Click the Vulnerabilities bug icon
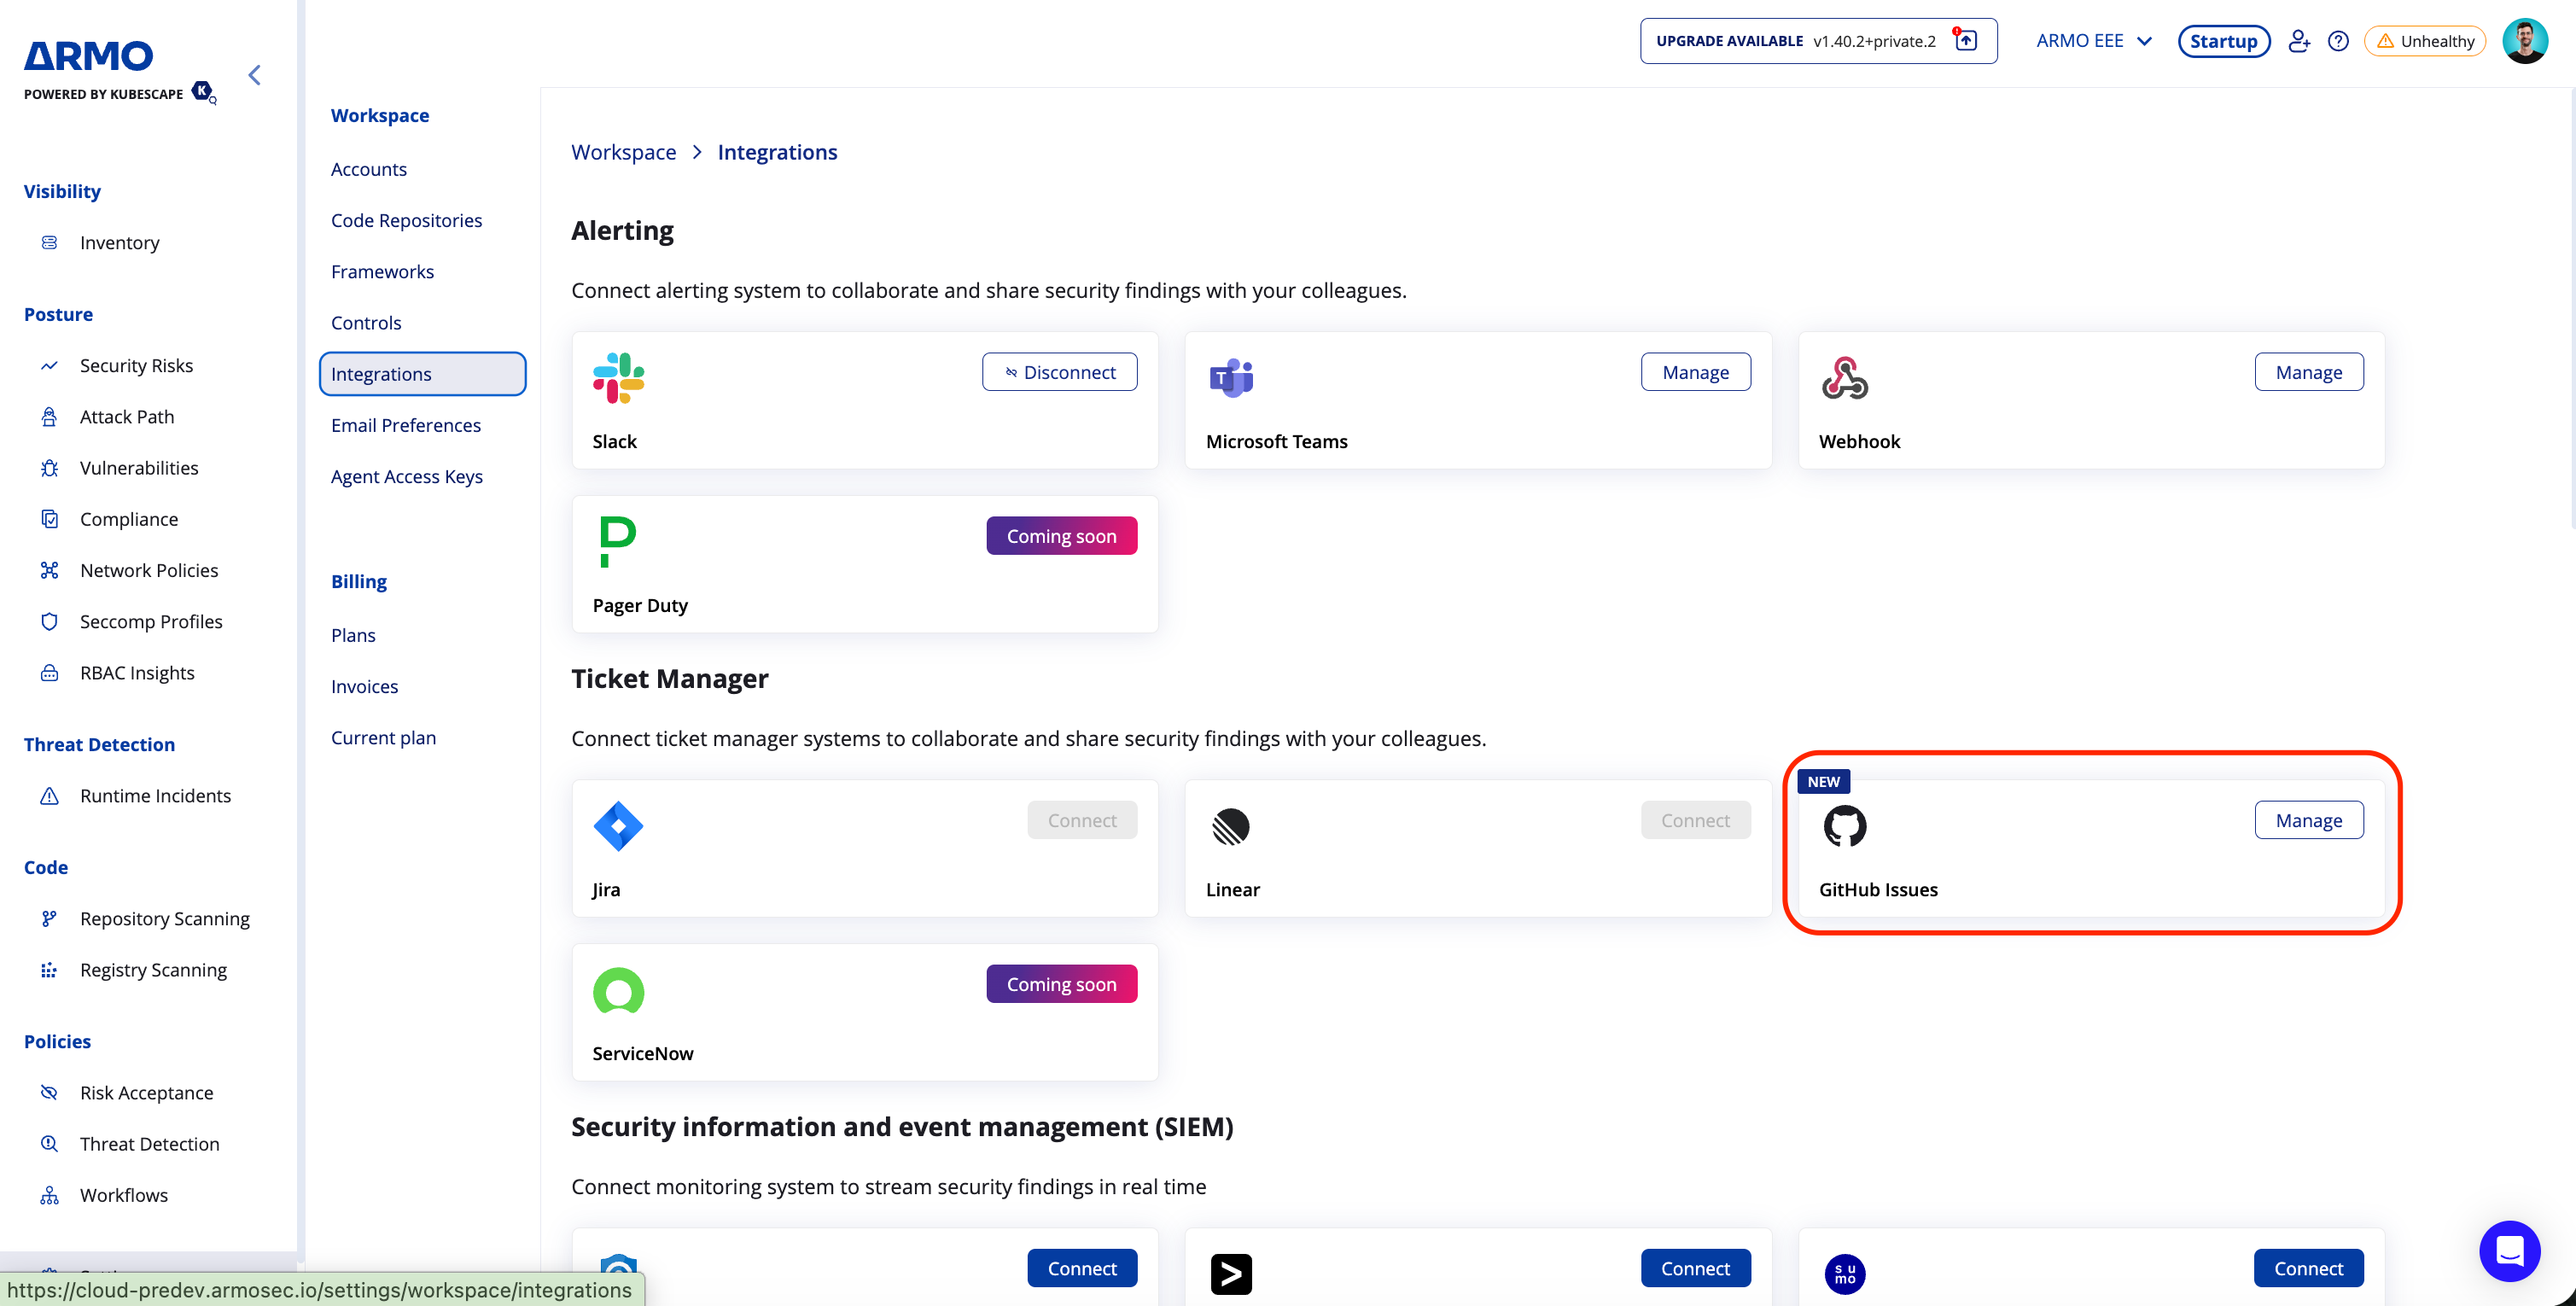Image resolution: width=2576 pixels, height=1306 pixels. pyautogui.click(x=49, y=468)
